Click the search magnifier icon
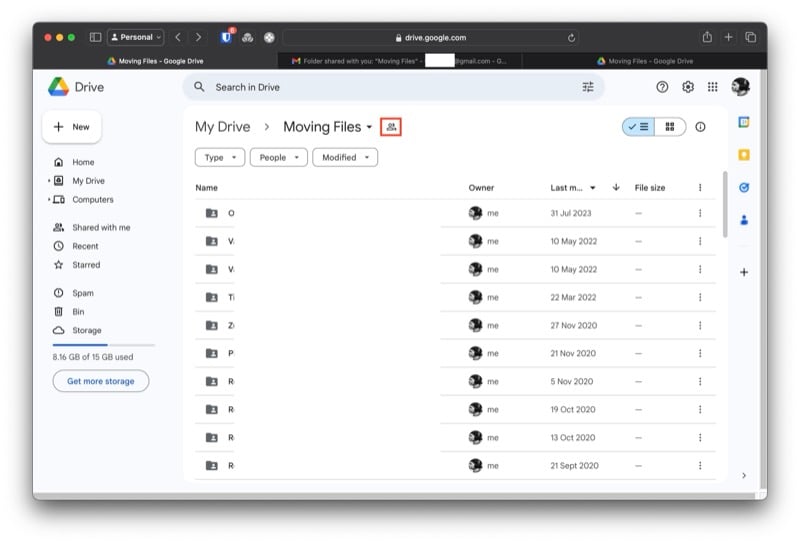This screenshot has height=543, width=800. tap(199, 87)
